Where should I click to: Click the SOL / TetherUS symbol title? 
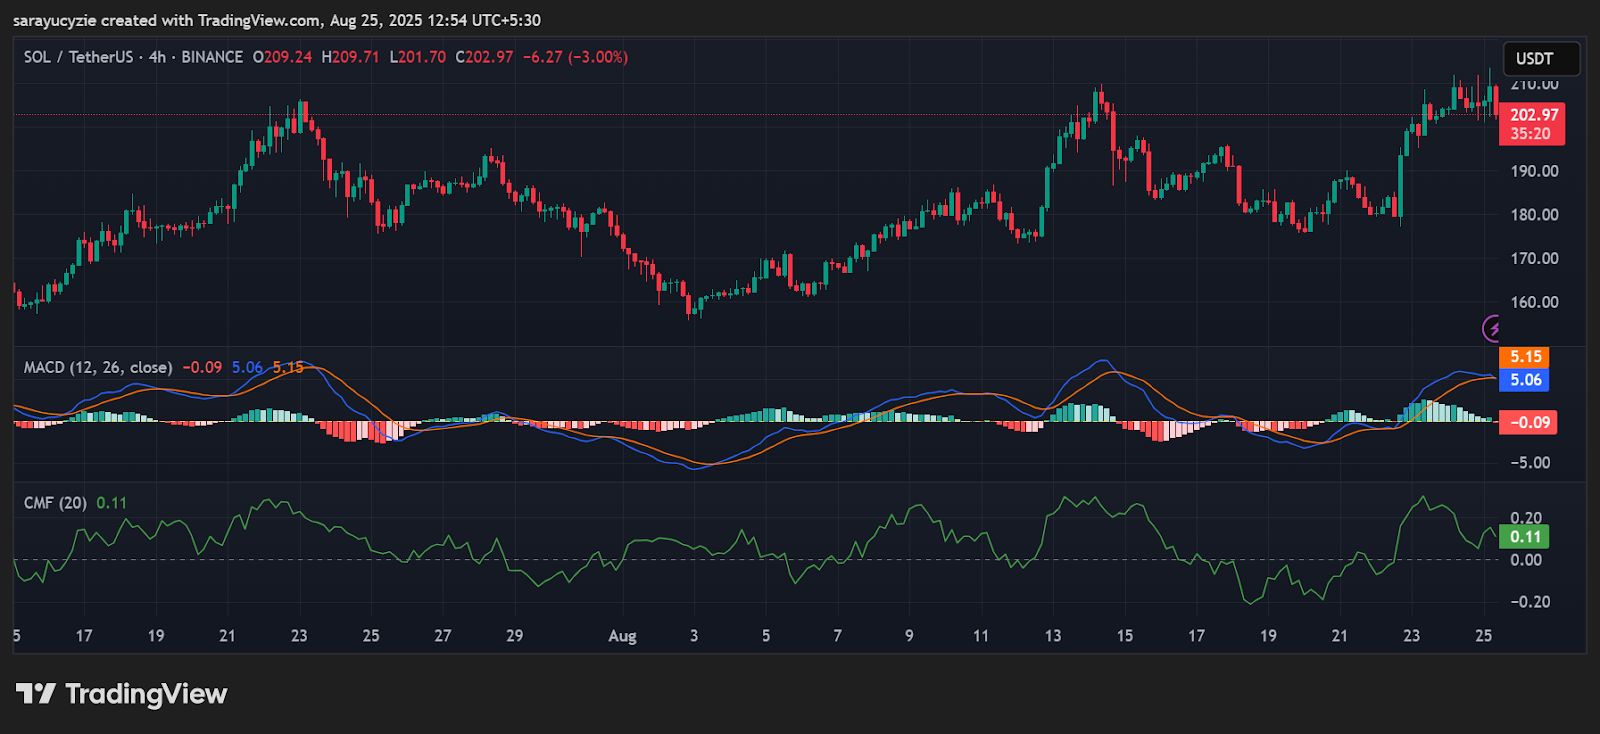point(78,57)
